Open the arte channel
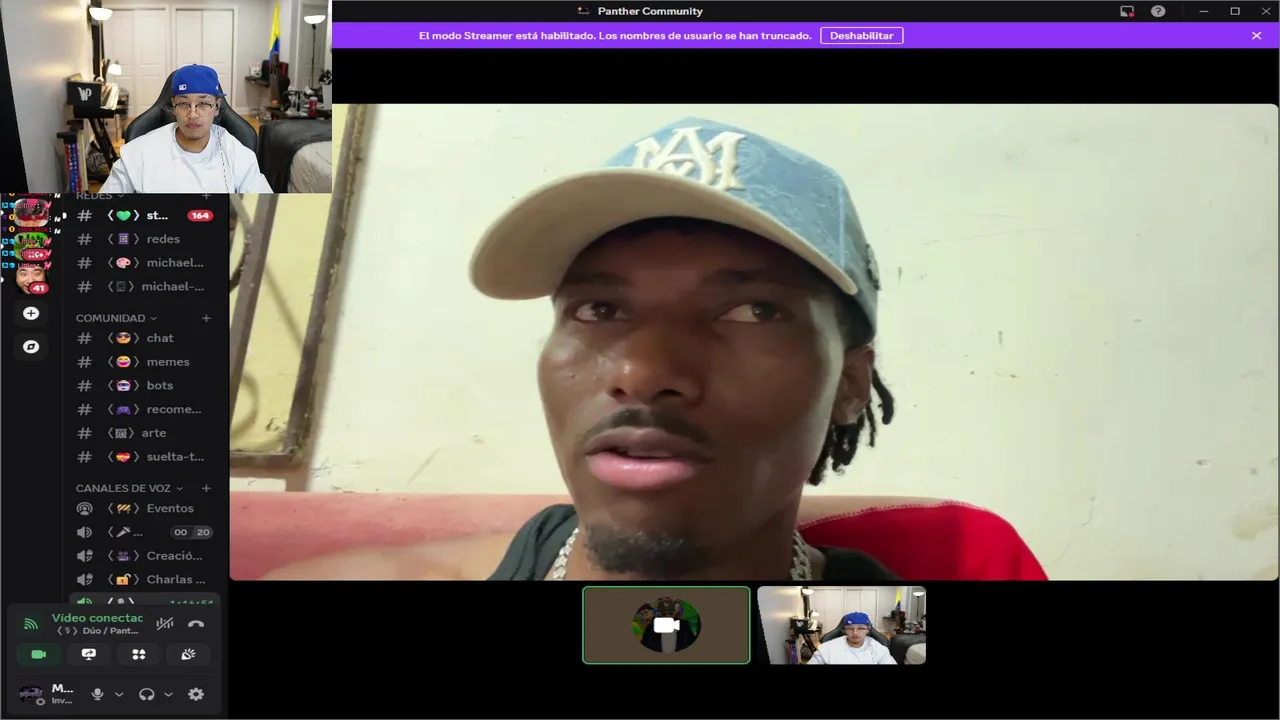Image resolution: width=1280 pixels, height=720 pixels. pos(145,433)
